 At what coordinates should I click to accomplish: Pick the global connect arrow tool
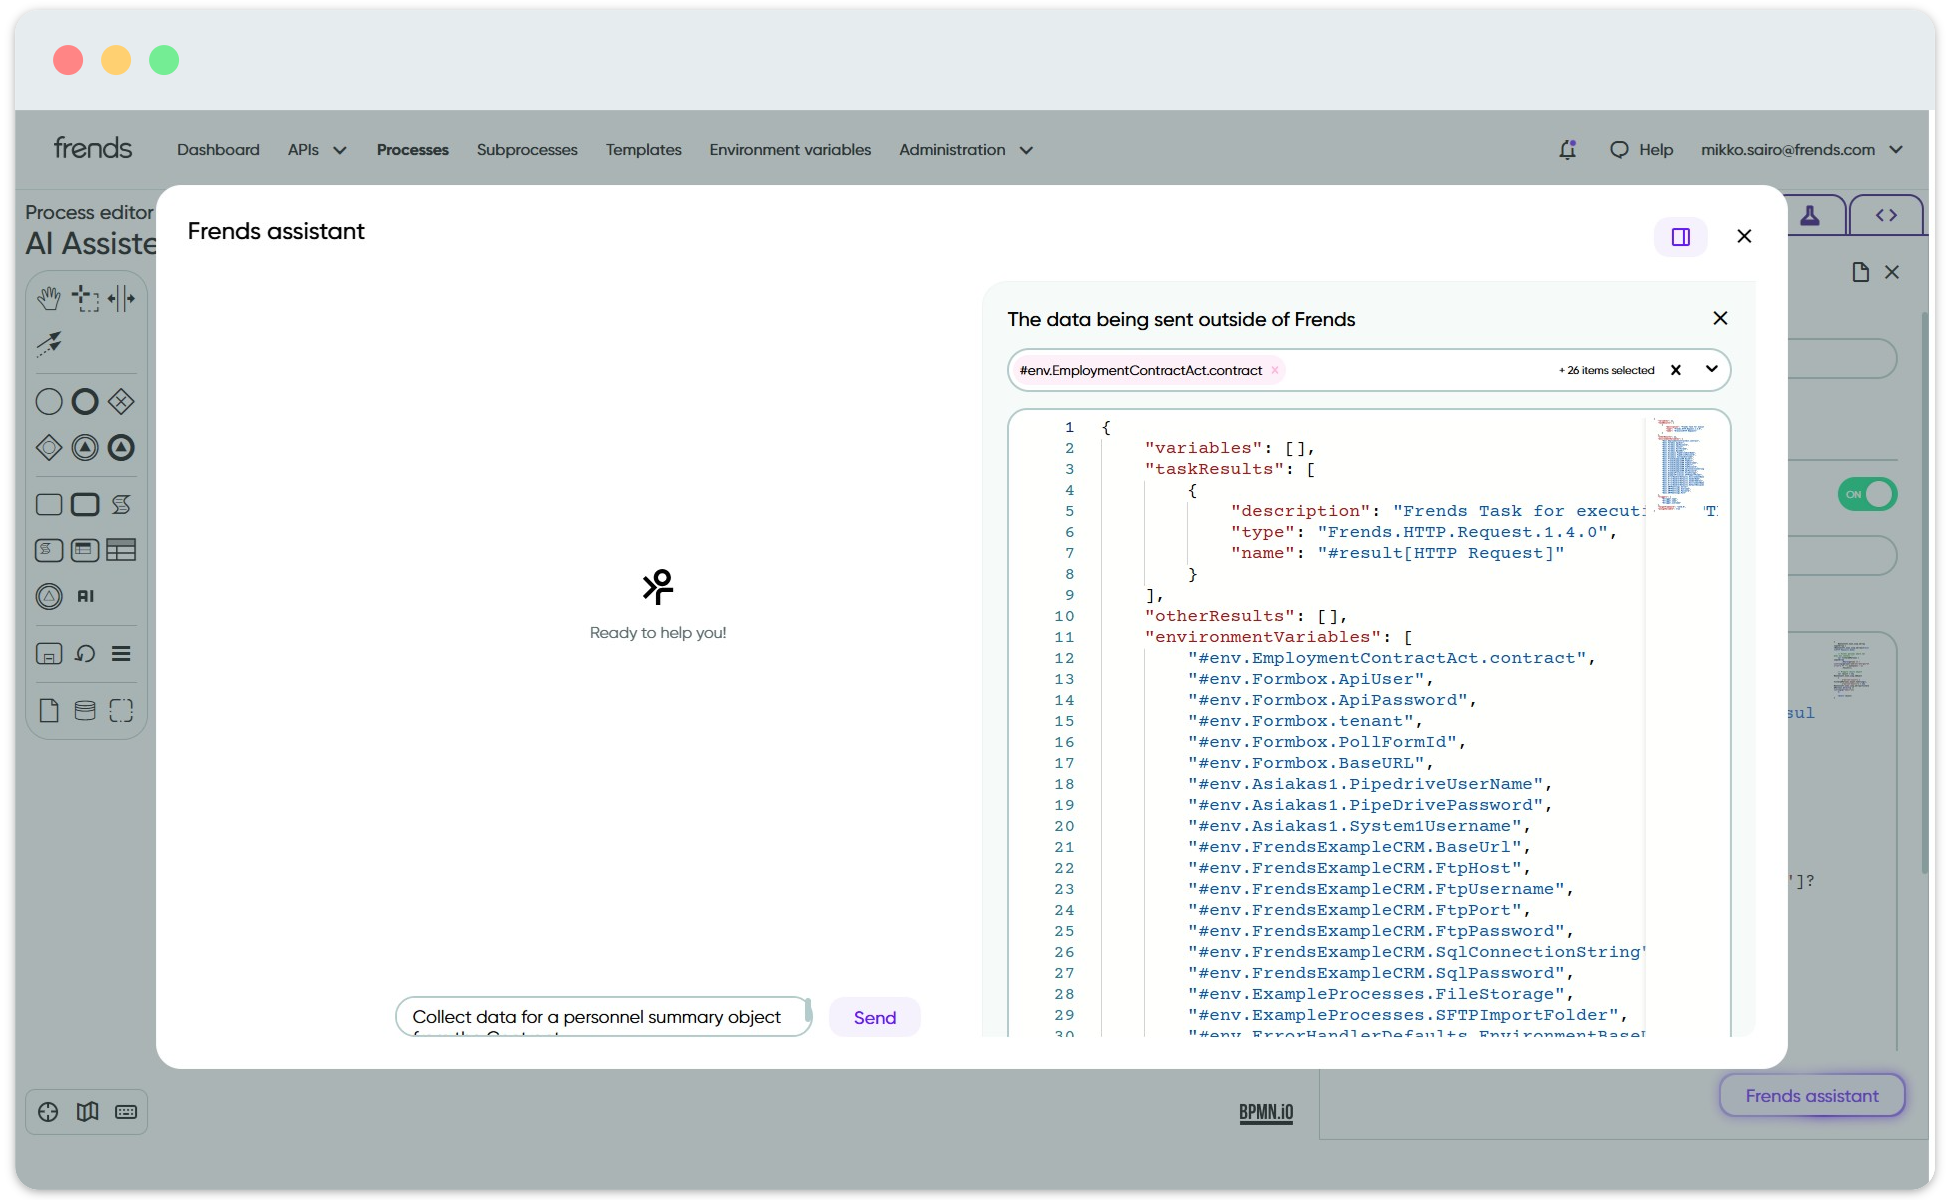(x=48, y=344)
